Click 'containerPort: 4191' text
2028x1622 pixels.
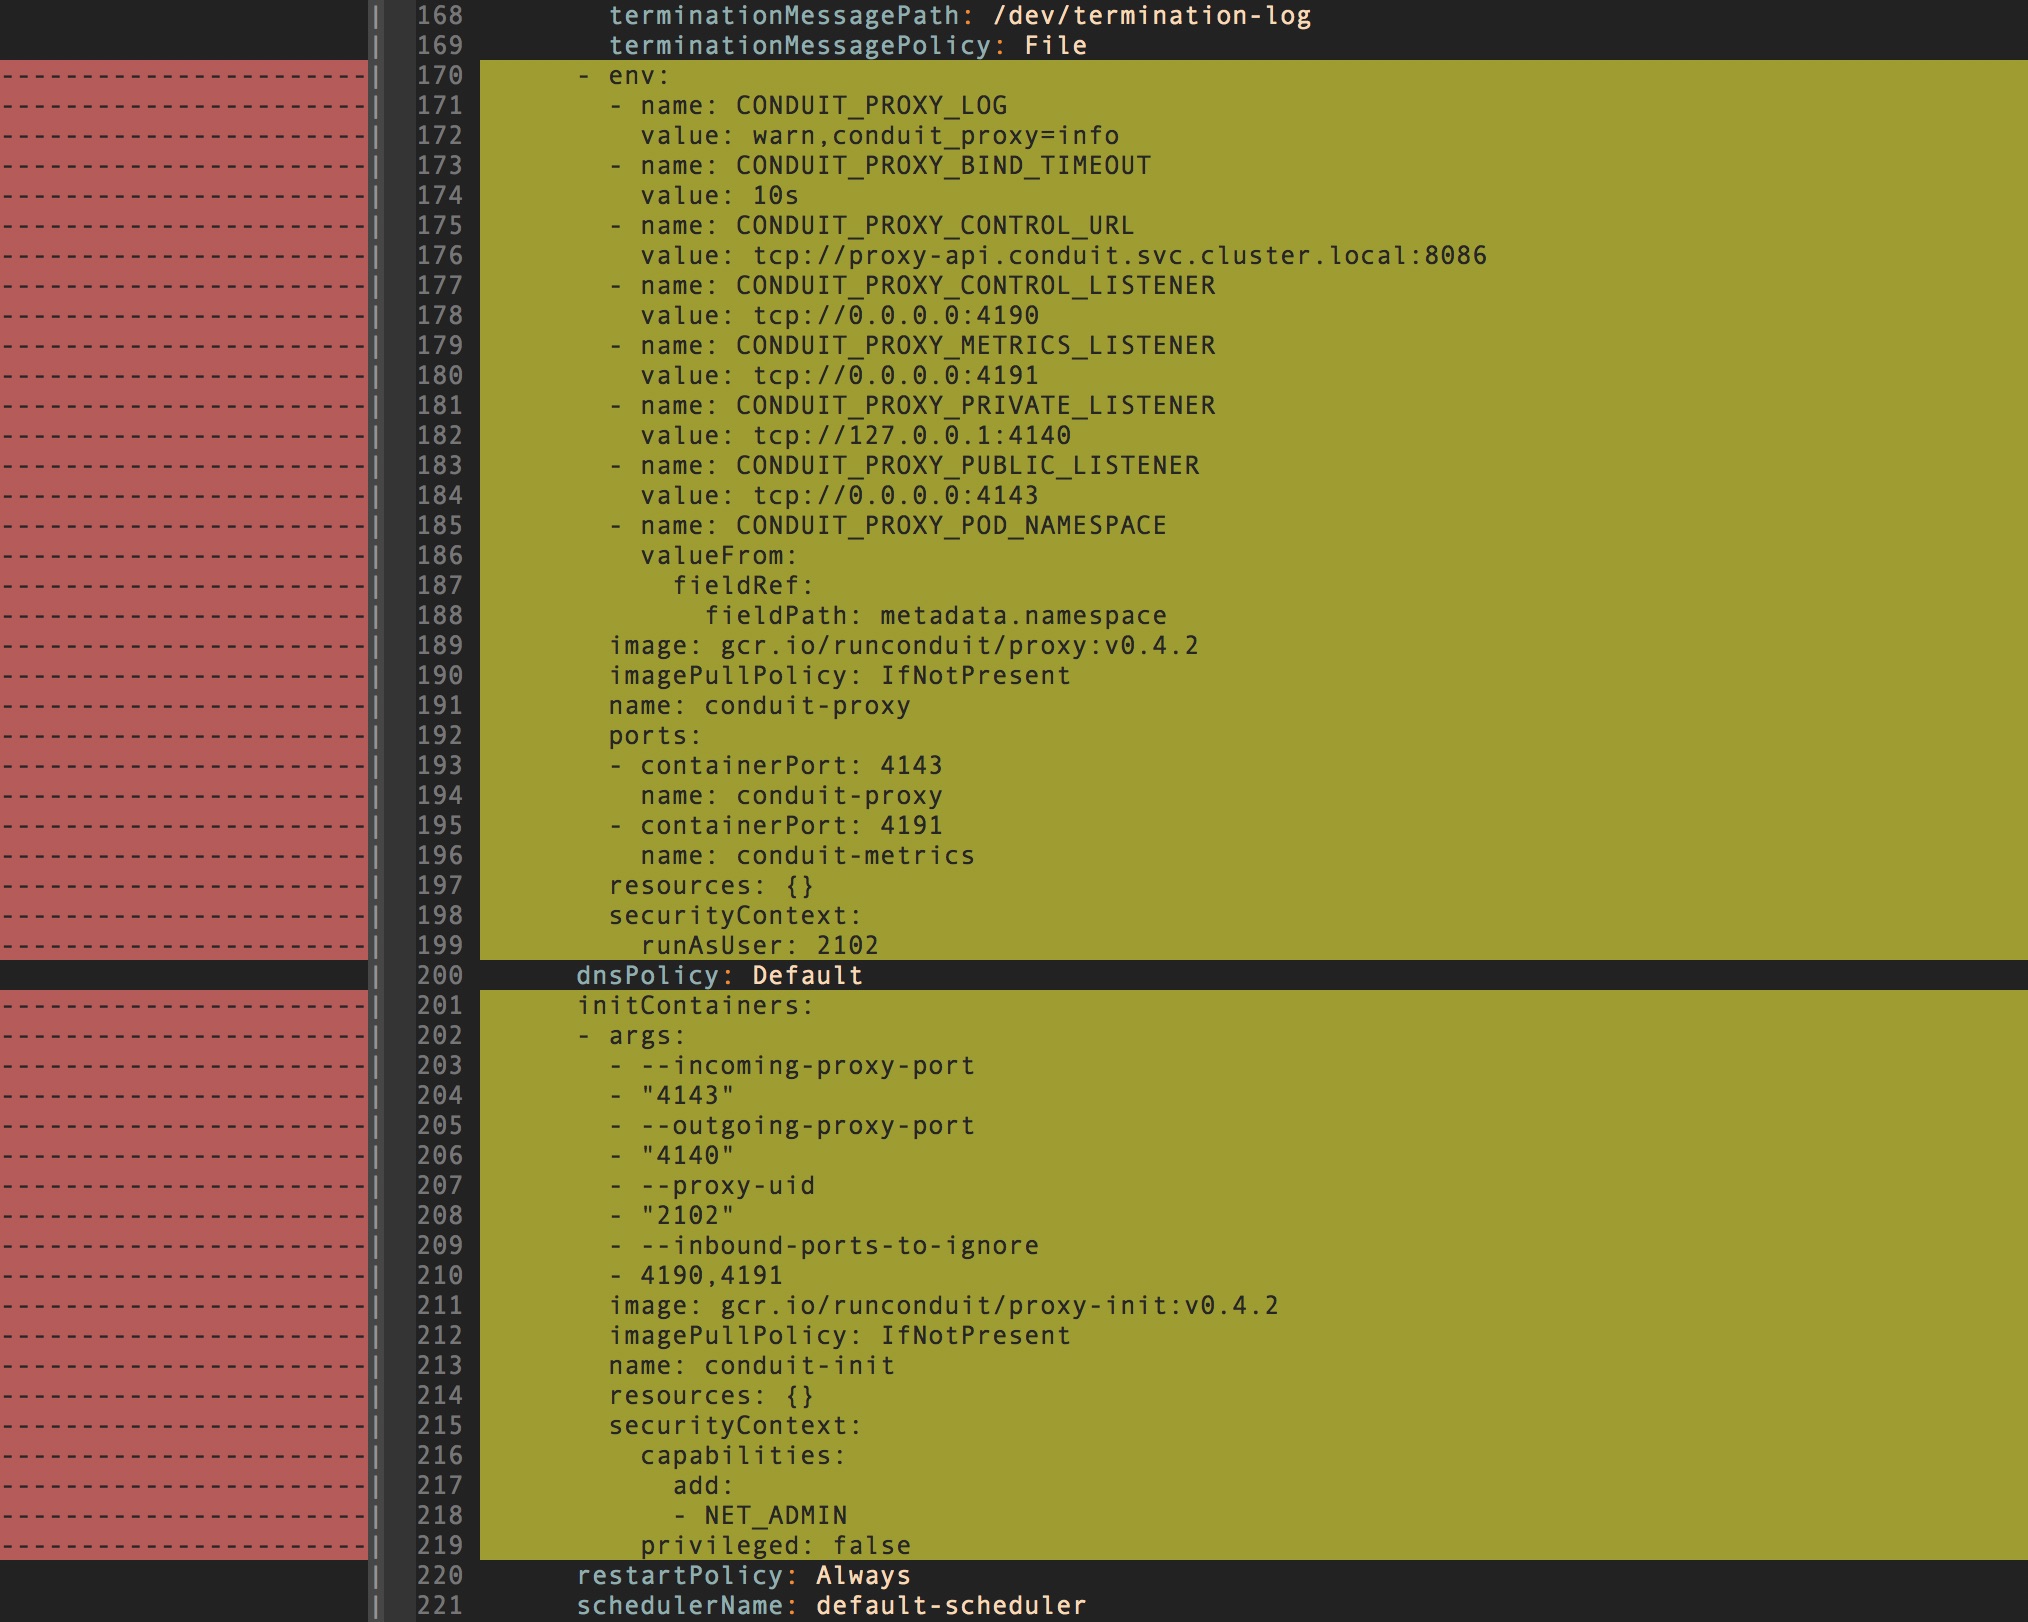tap(792, 826)
